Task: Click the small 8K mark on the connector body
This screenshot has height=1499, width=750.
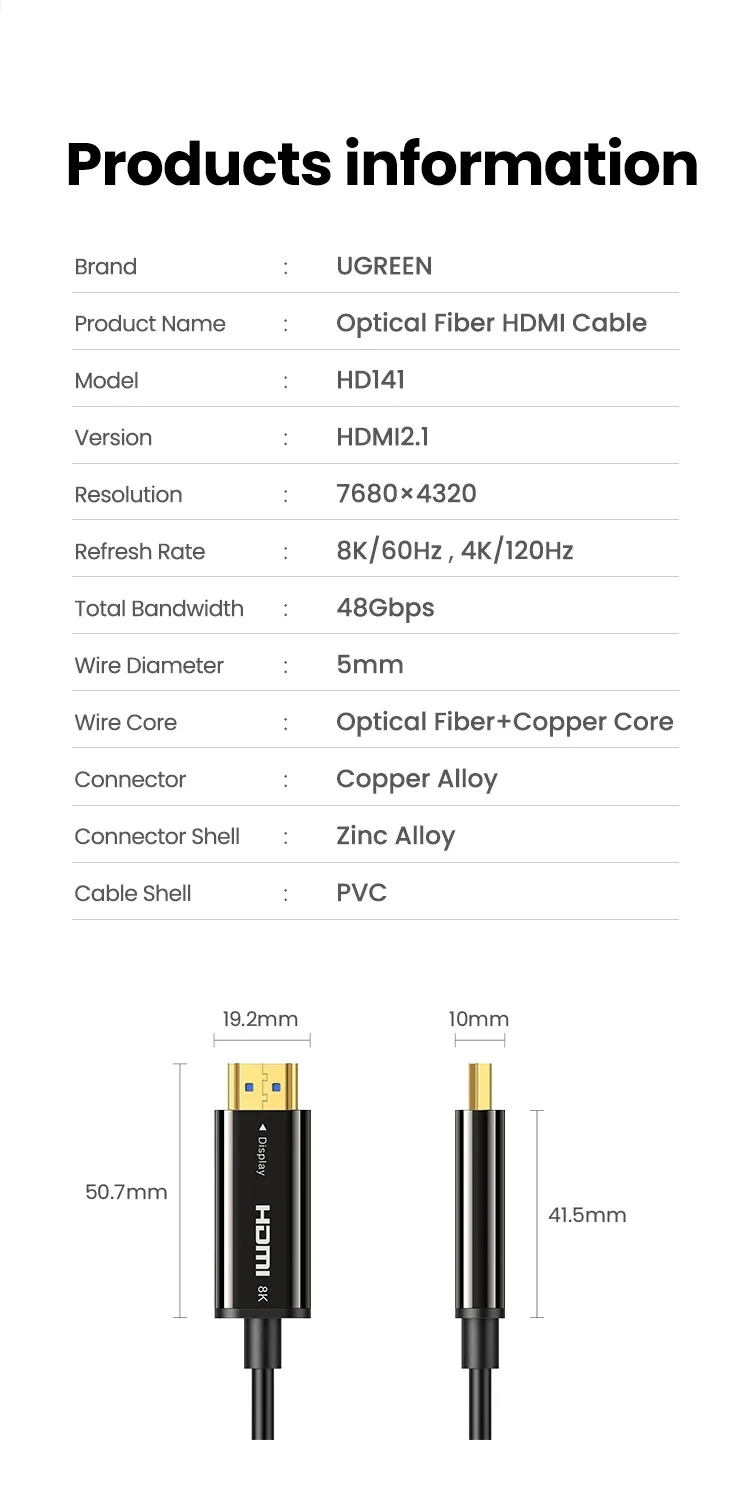Action: pyautogui.click(x=262, y=1294)
